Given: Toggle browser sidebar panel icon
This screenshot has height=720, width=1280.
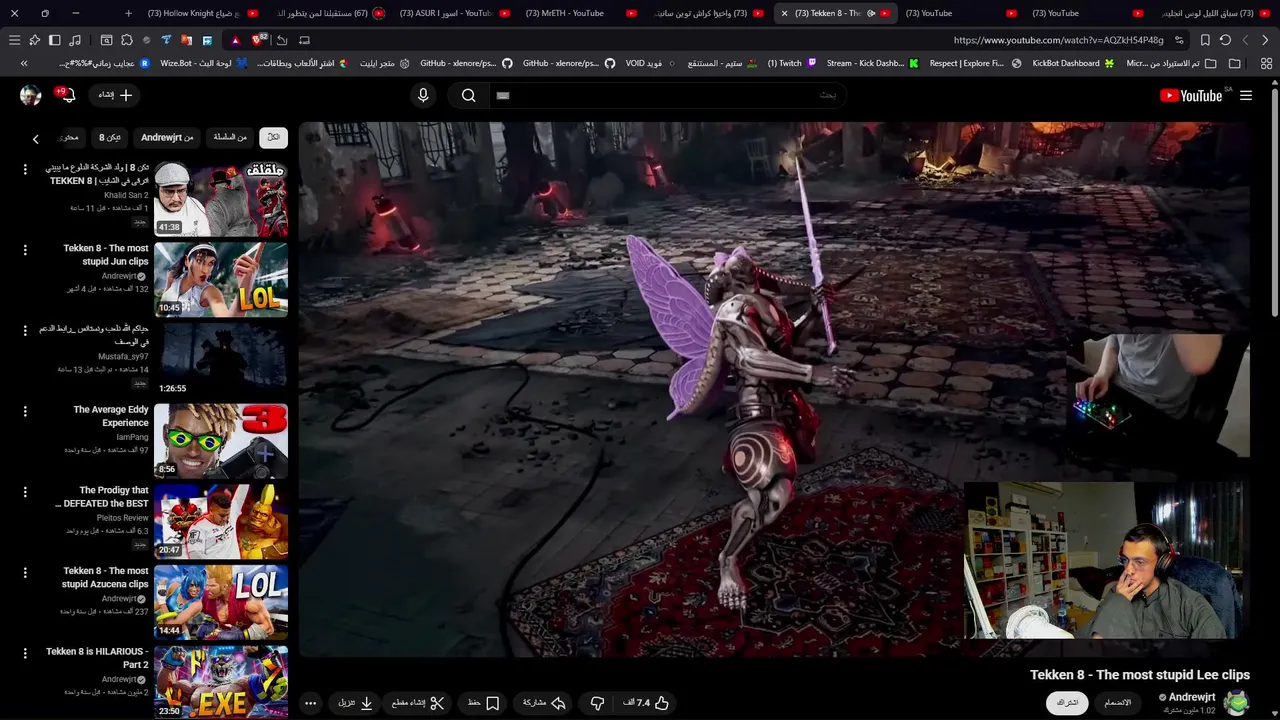Looking at the screenshot, I should click(x=54, y=40).
